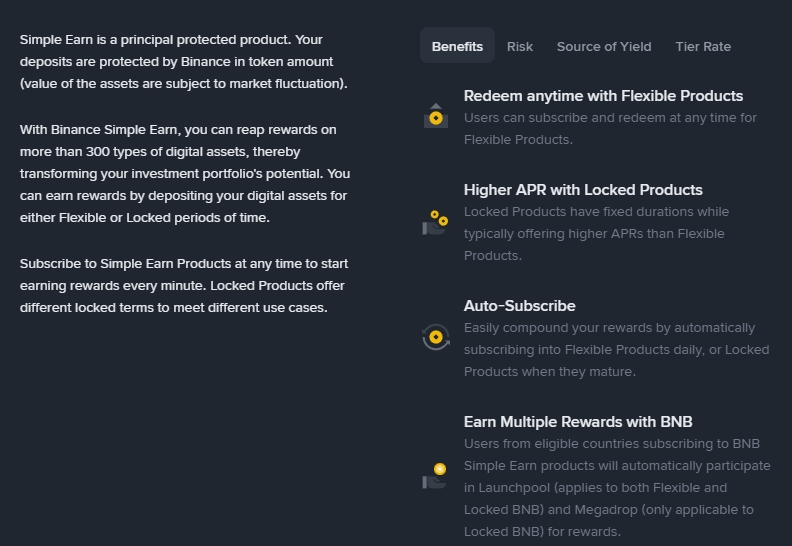Image resolution: width=792 pixels, height=546 pixels.
Task: Click the Earn Multiple Rewards BNB icon
Action: [435, 476]
